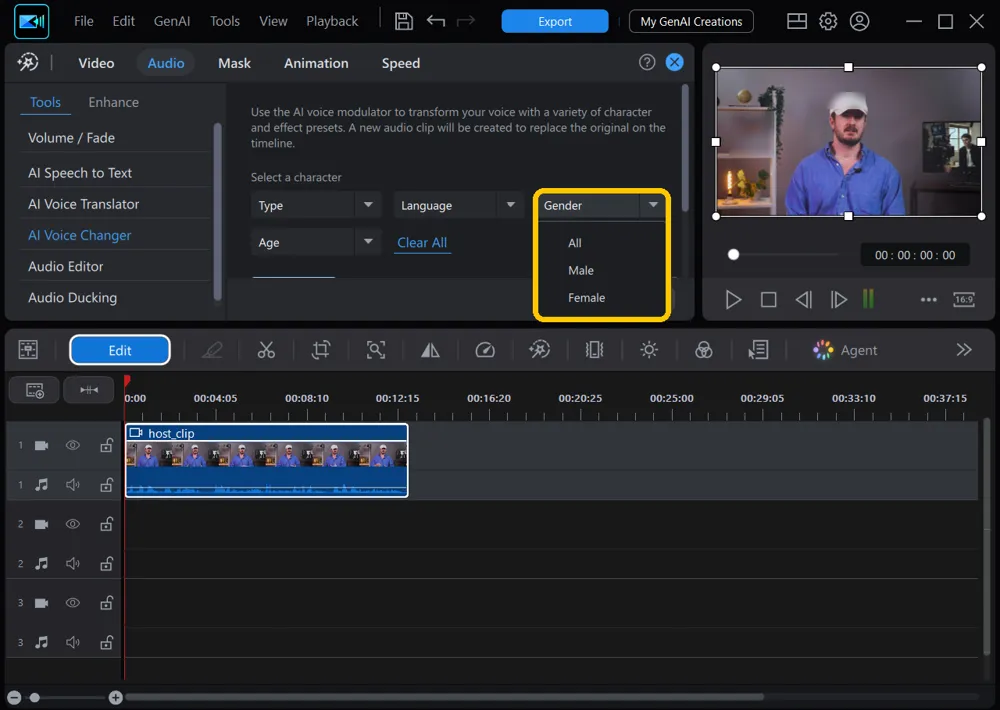This screenshot has height=710, width=1000.
Task: Open the color adjustment sun icon
Action: coord(649,350)
